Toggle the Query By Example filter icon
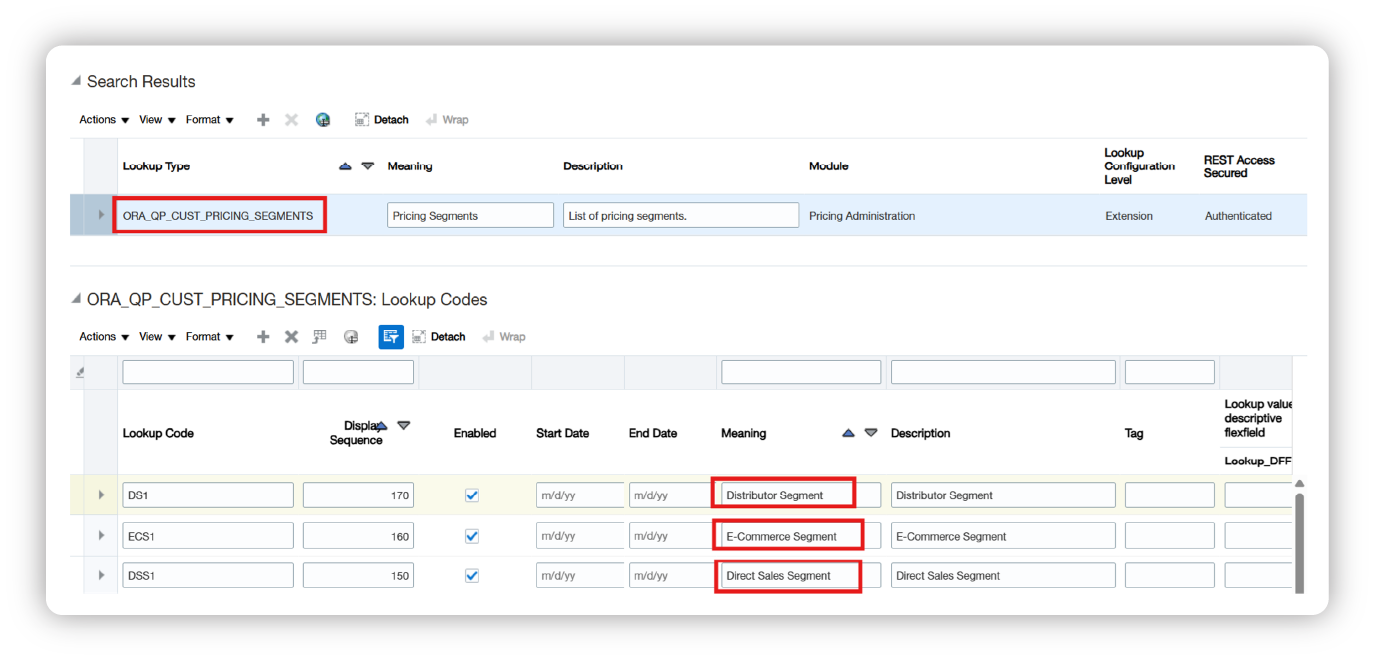 [390, 336]
